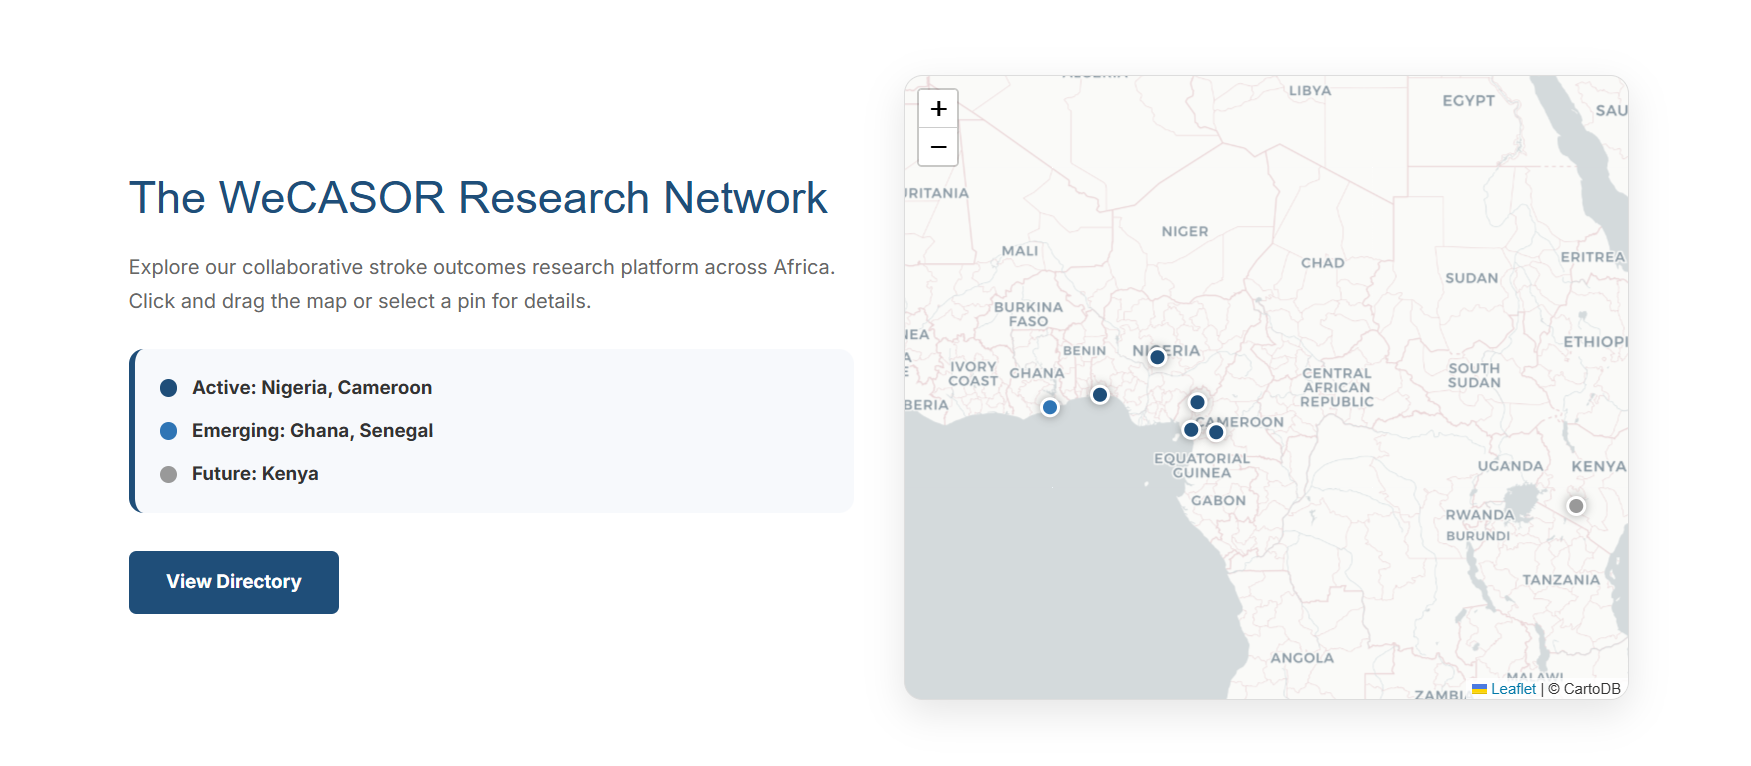Click the light blue Ghana coast pin
Viewport: 1751px width, 766px height.
pos(1050,407)
